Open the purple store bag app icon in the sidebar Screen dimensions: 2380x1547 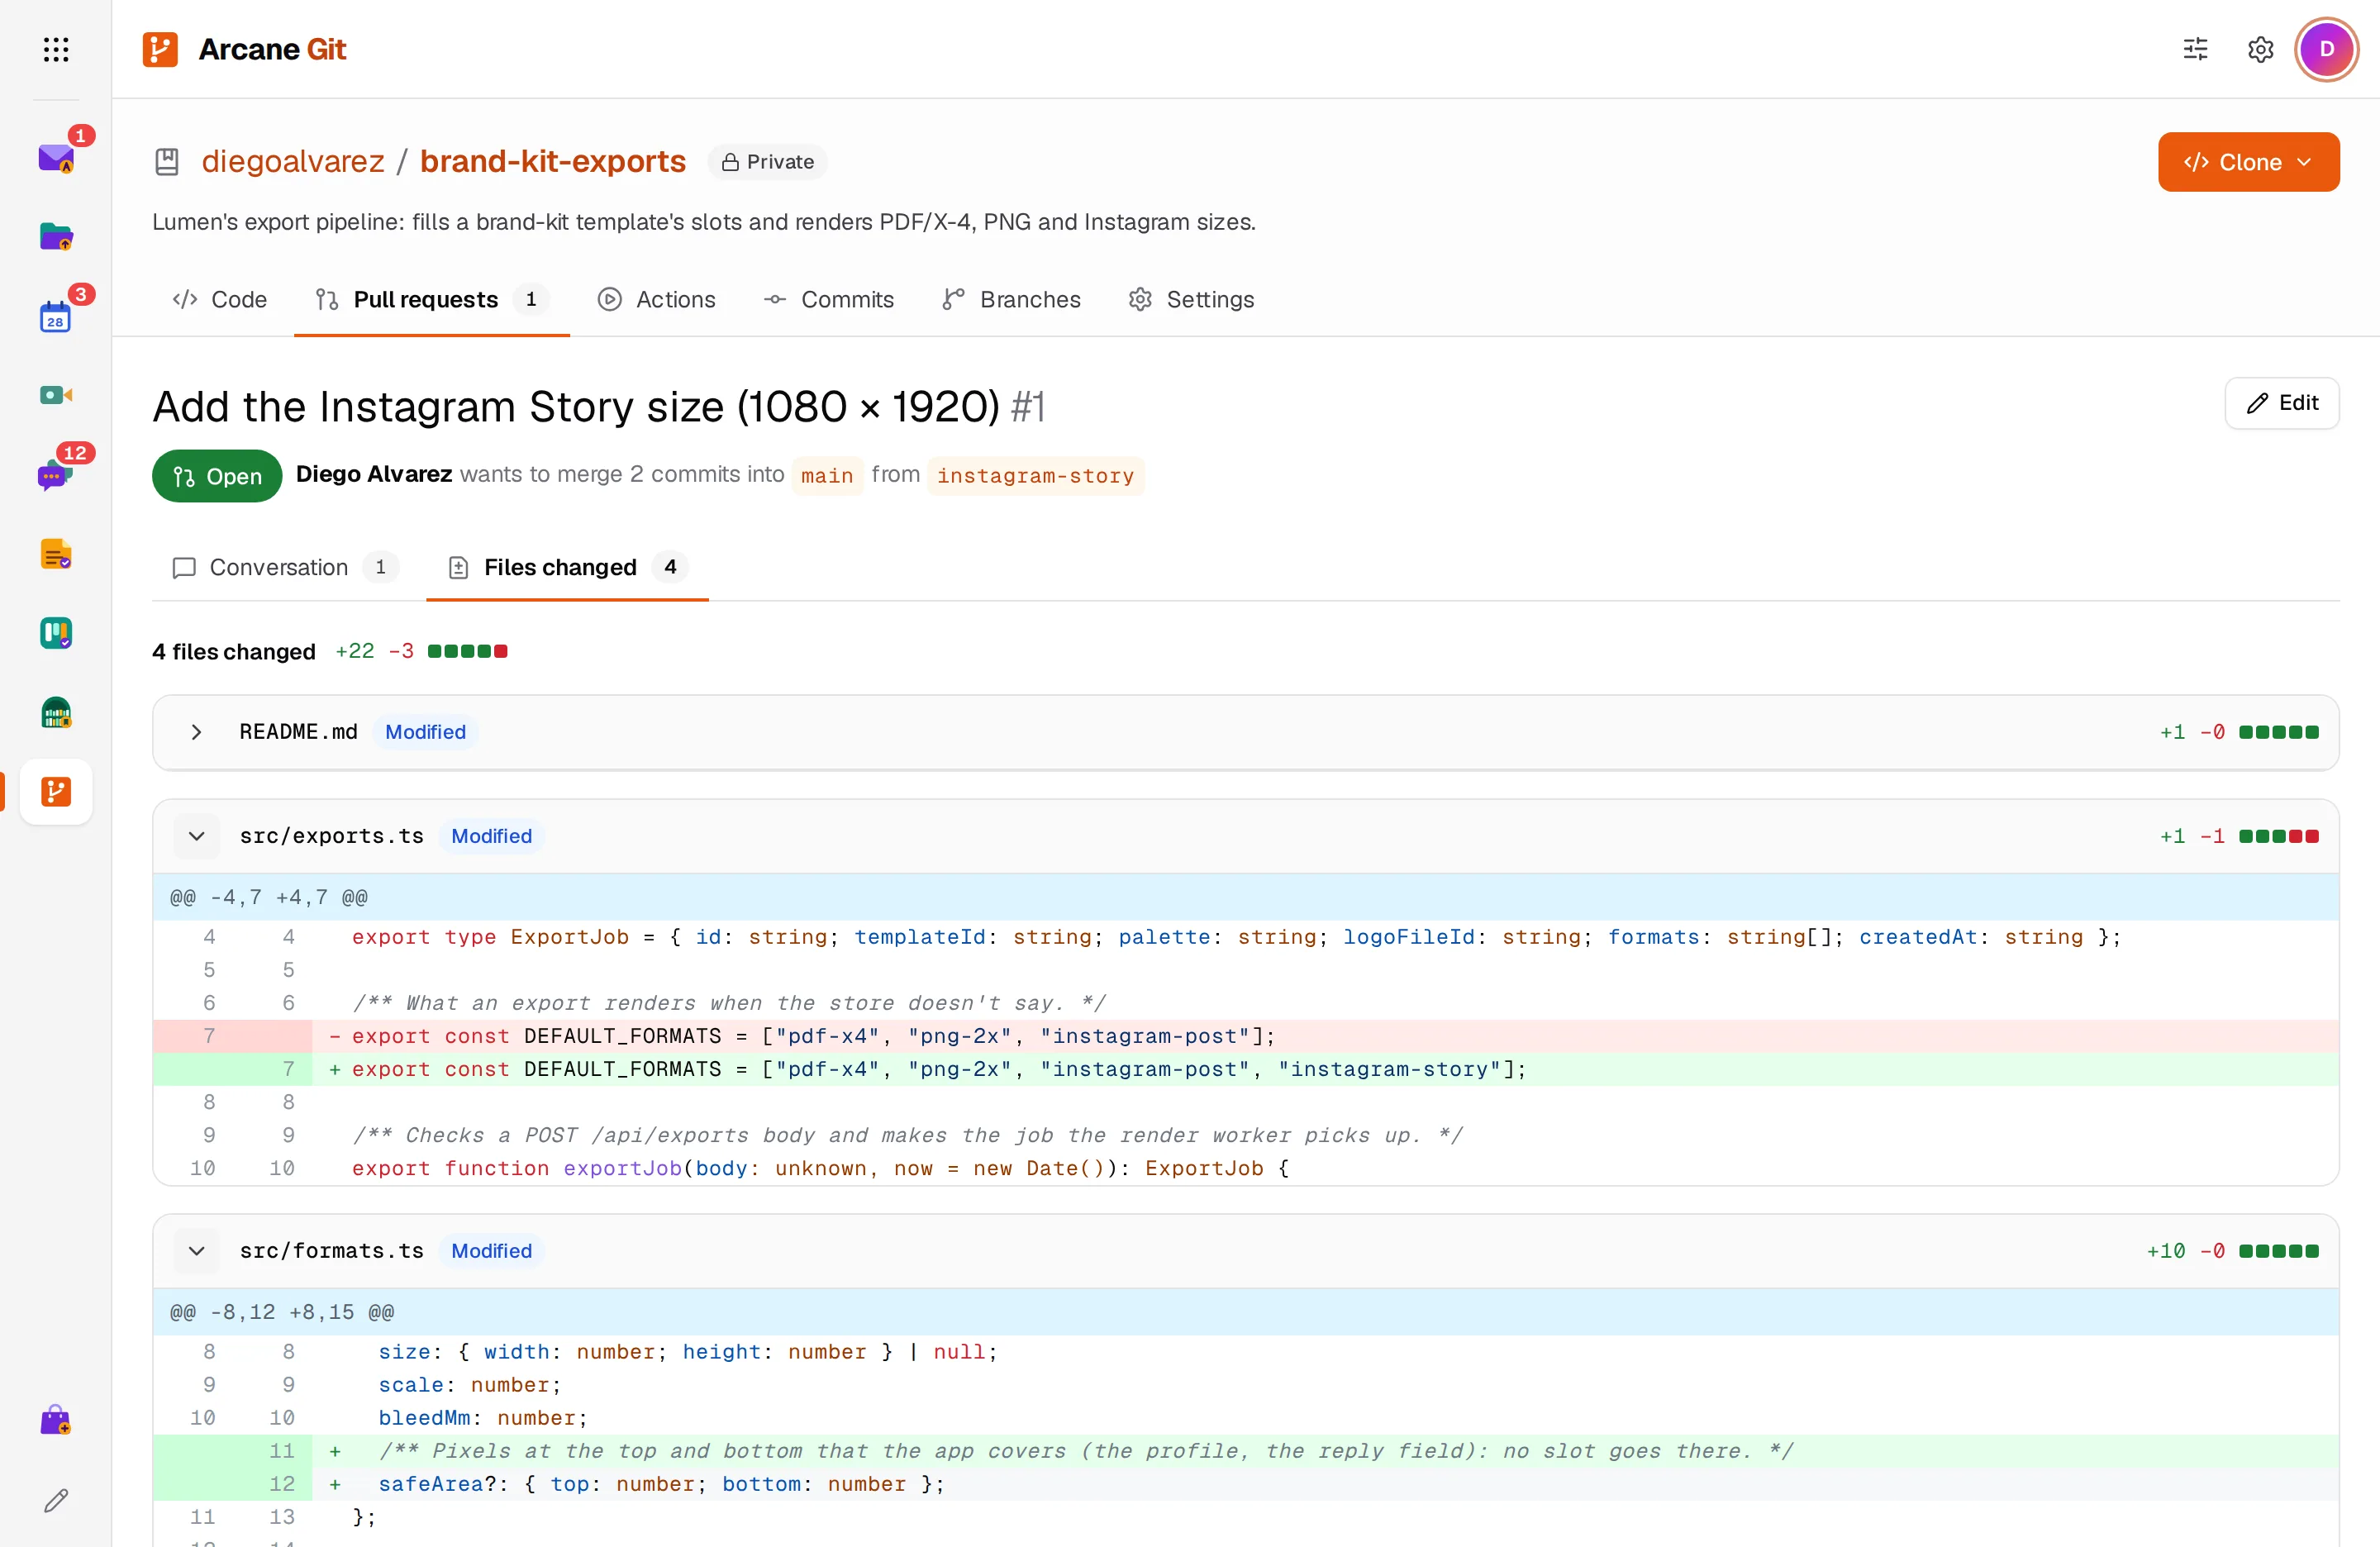tap(56, 1420)
